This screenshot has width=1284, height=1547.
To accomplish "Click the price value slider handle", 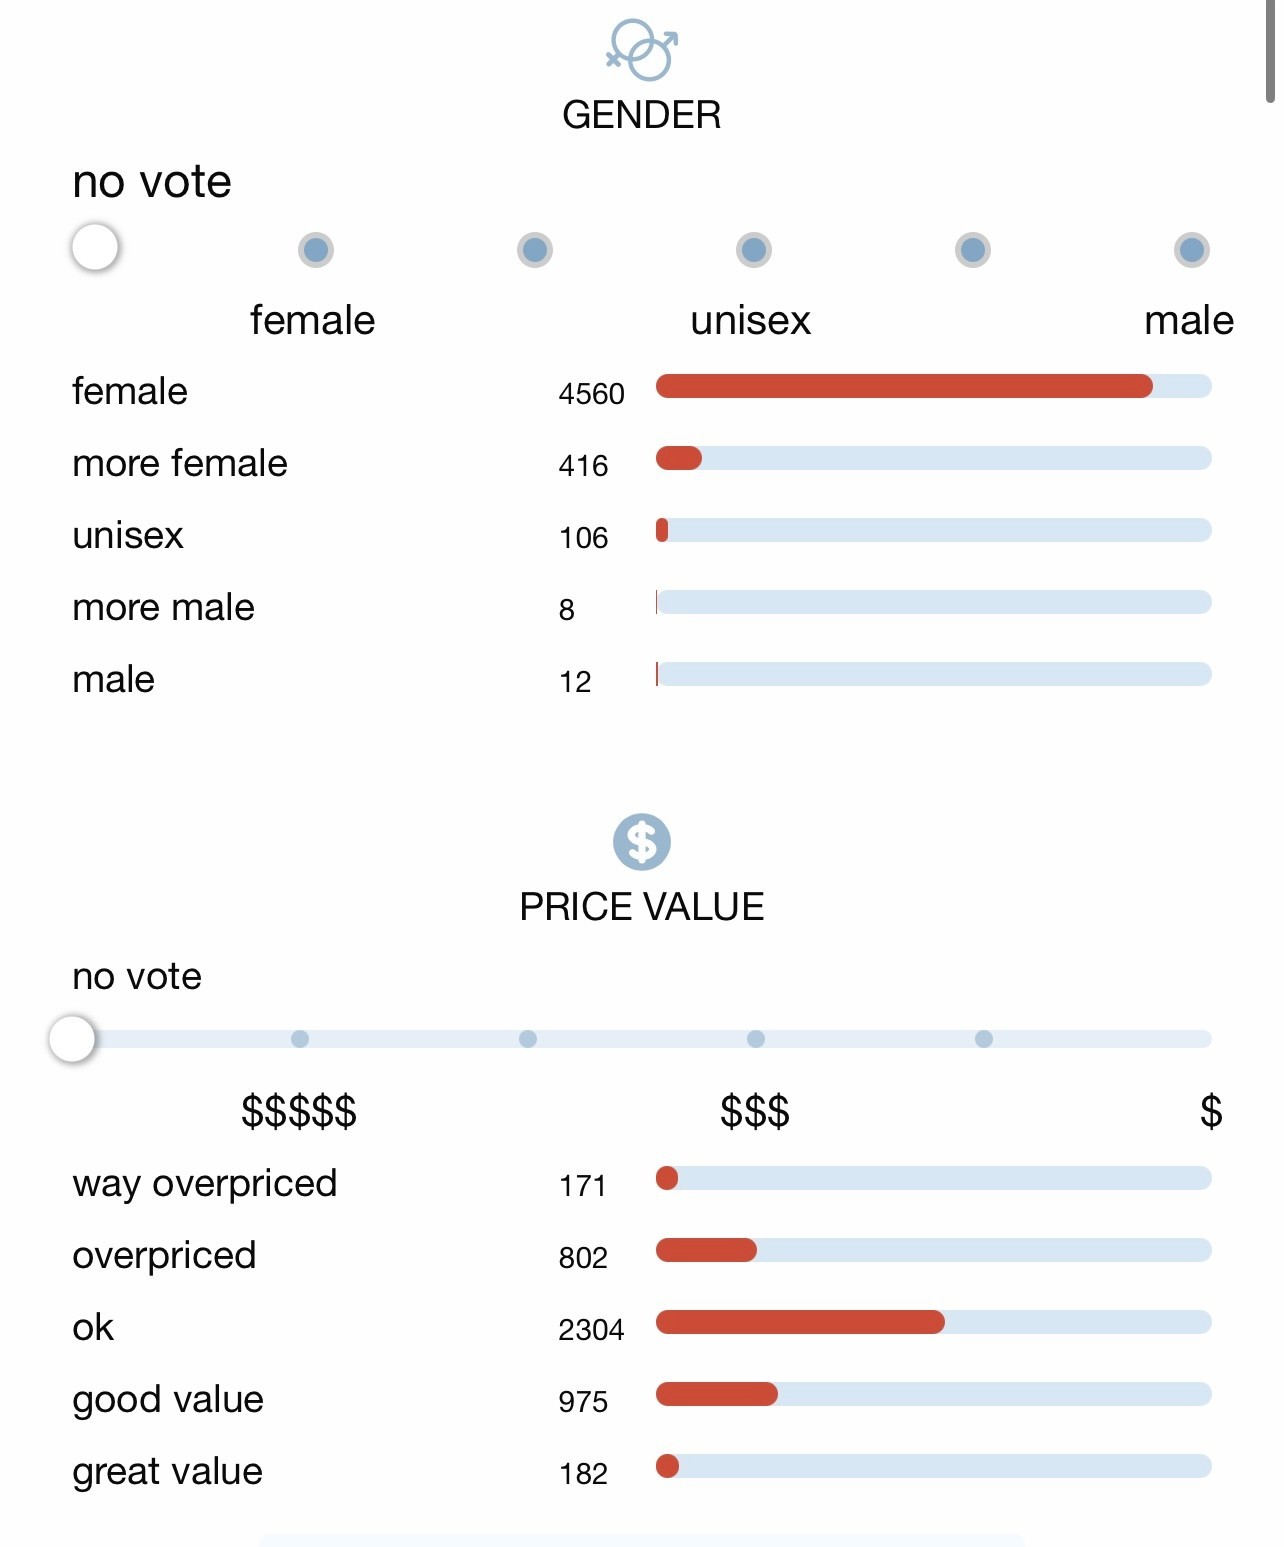I will (x=72, y=1039).
